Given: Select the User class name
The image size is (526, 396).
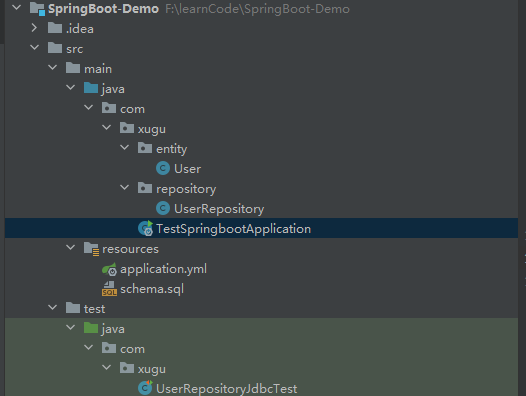Looking at the screenshot, I should pos(188,169).
